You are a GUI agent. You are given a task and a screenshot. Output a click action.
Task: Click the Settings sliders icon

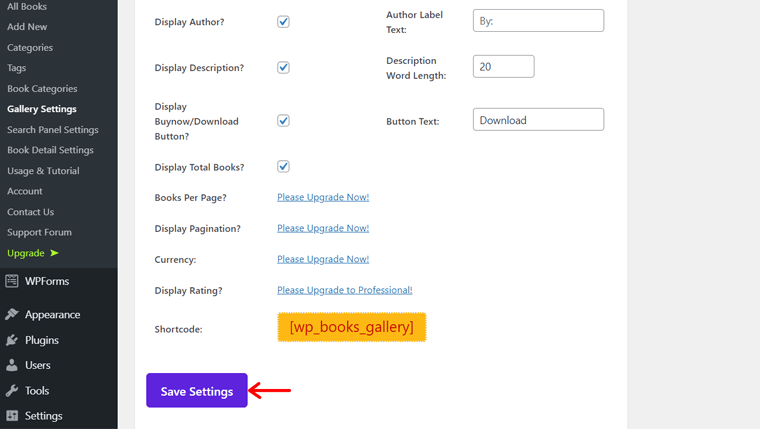pos(12,416)
